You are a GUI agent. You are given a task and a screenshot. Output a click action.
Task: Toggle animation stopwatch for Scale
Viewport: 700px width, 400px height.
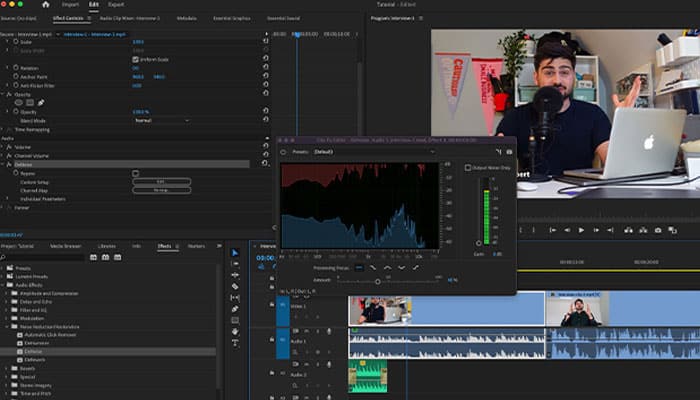click(16, 42)
